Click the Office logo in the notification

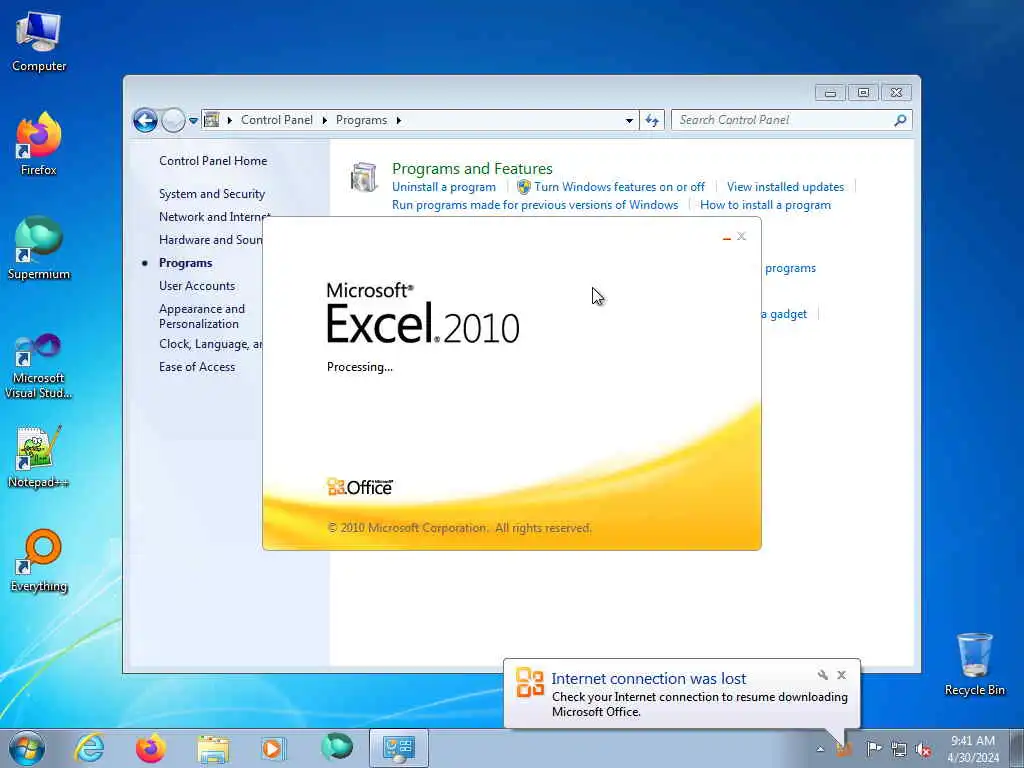coord(530,682)
